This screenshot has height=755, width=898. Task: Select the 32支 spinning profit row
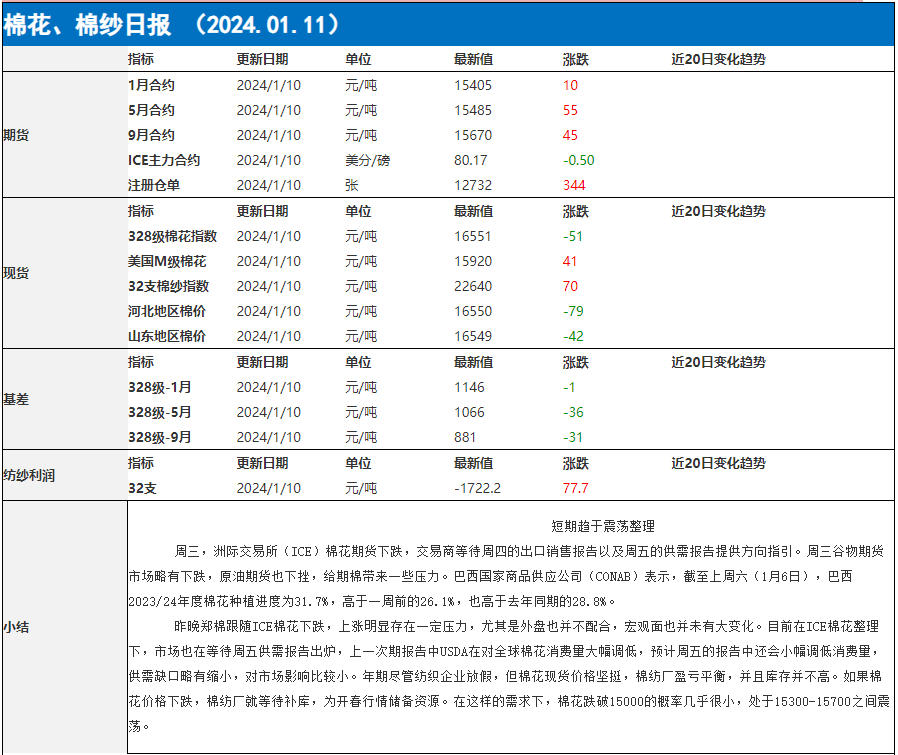[x=142, y=489]
